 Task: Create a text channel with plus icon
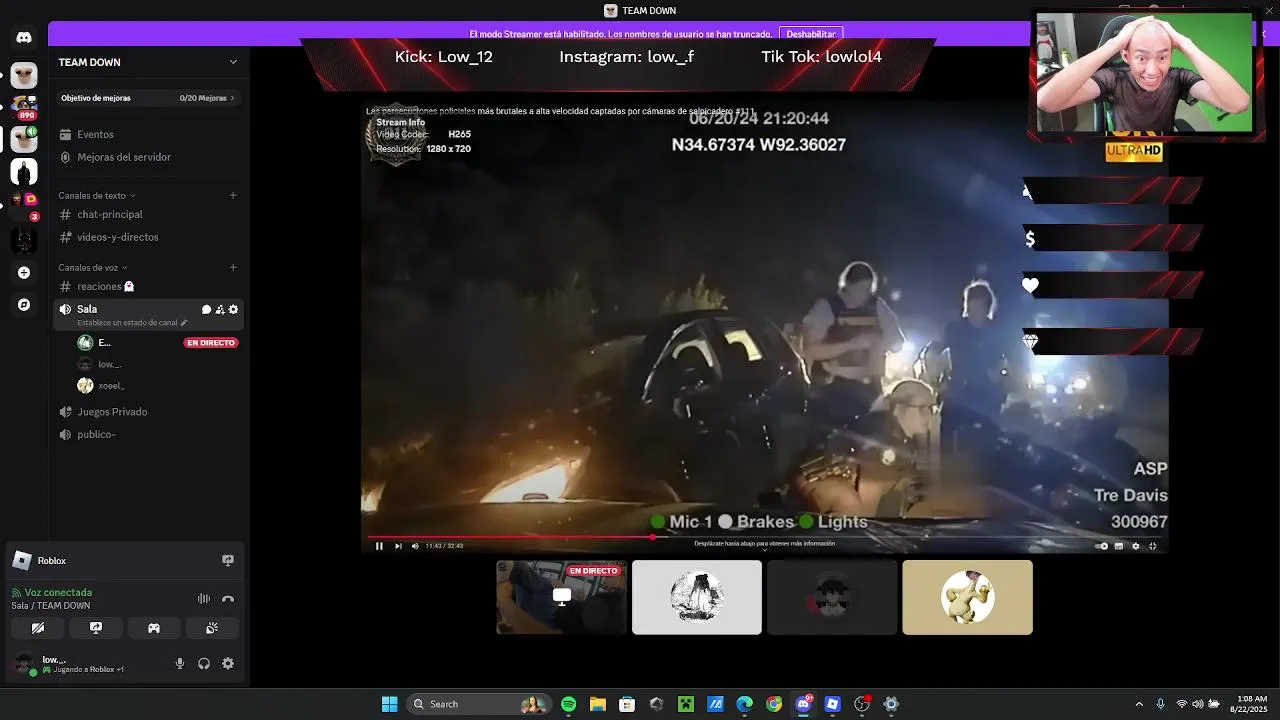[233, 196]
